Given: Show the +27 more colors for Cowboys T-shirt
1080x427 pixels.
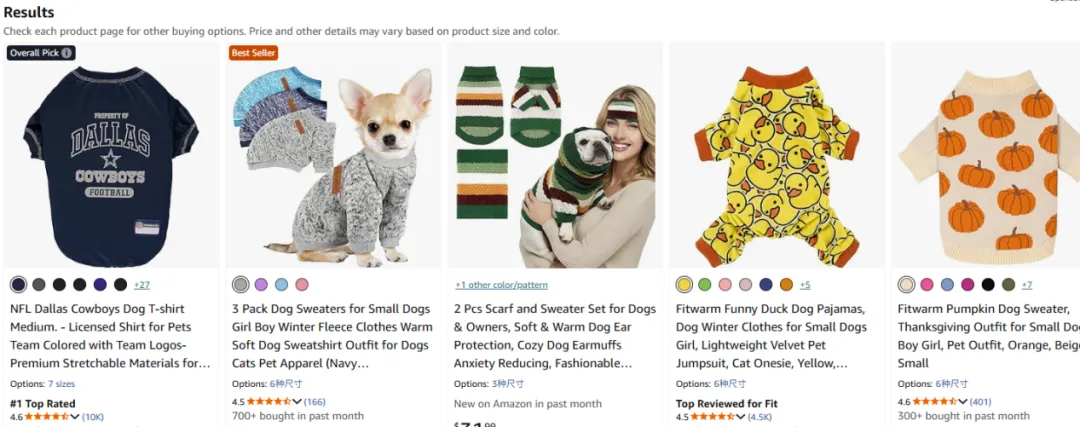Looking at the screenshot, I should 142,285.
